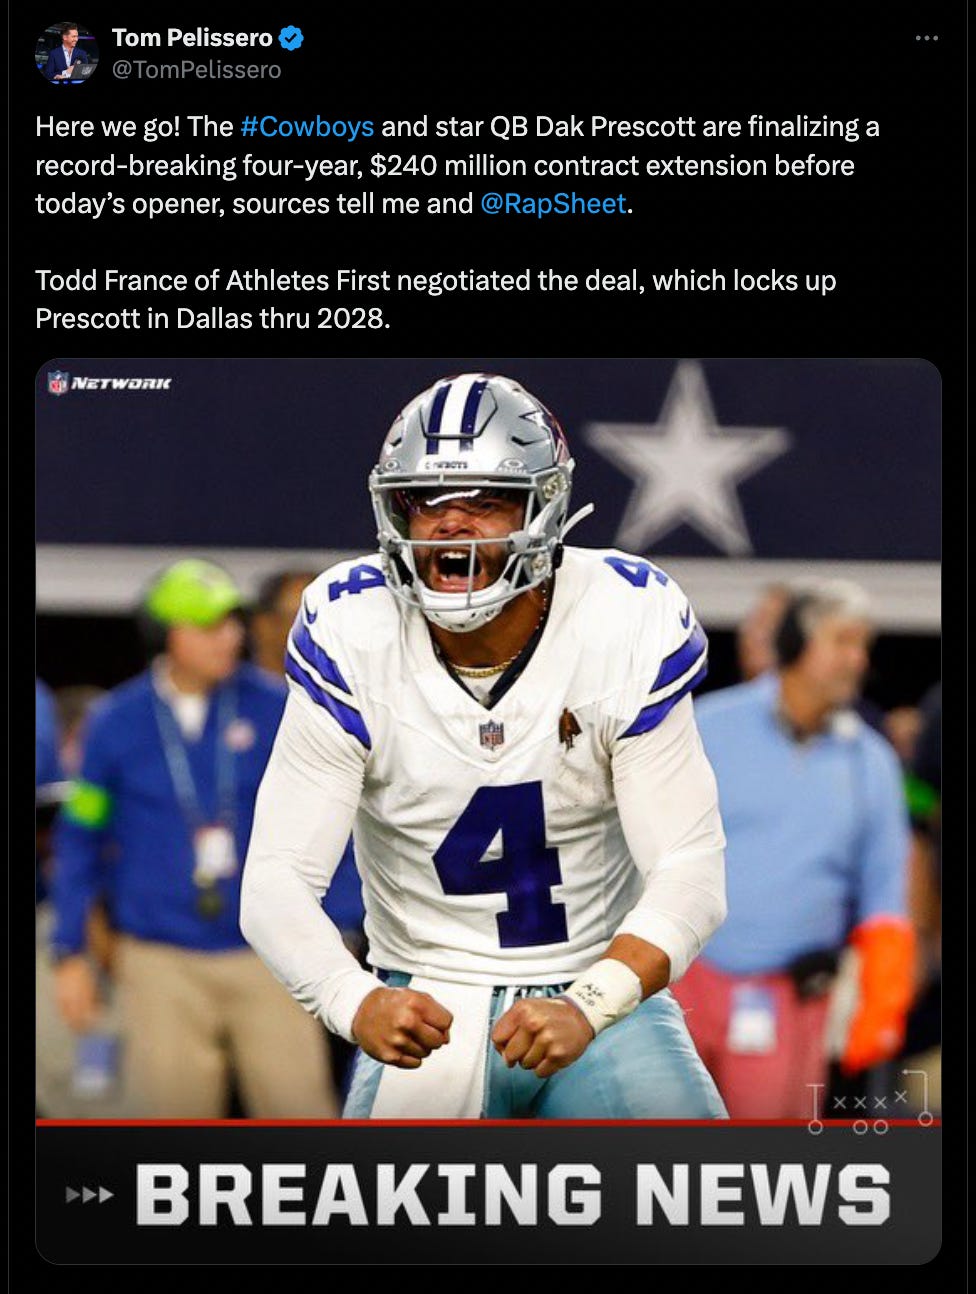The image size is (976, 1294).
Task: Click the triple arrows beside Breaking News
Action: [x=90, y=1194]
